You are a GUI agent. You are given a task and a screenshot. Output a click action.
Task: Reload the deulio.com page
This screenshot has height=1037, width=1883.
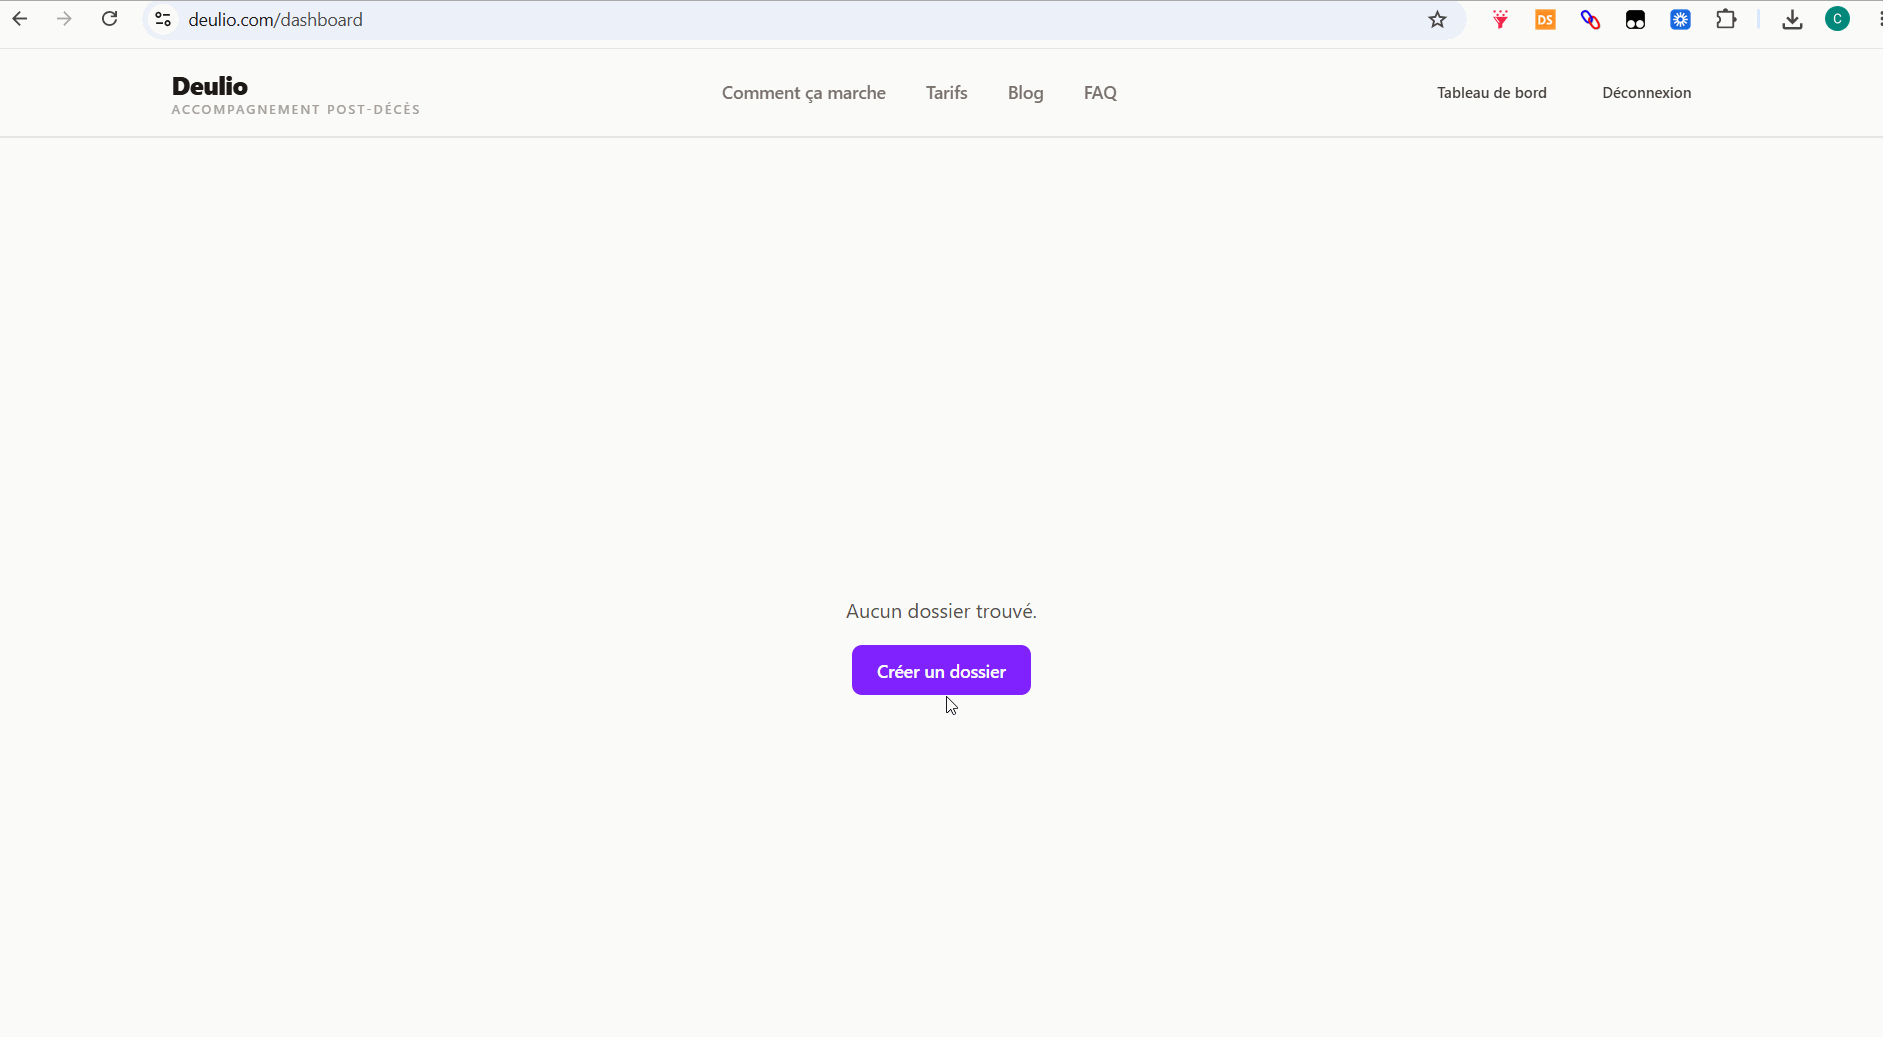click(110, 19)
